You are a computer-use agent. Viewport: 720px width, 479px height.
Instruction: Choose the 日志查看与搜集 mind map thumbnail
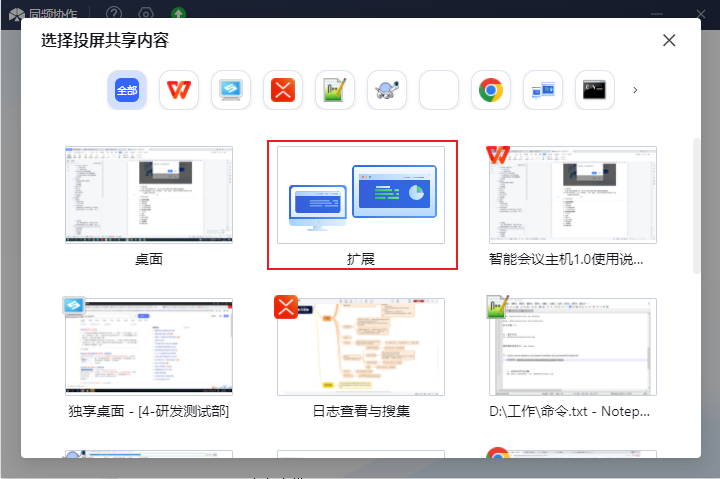coord(361,347)
